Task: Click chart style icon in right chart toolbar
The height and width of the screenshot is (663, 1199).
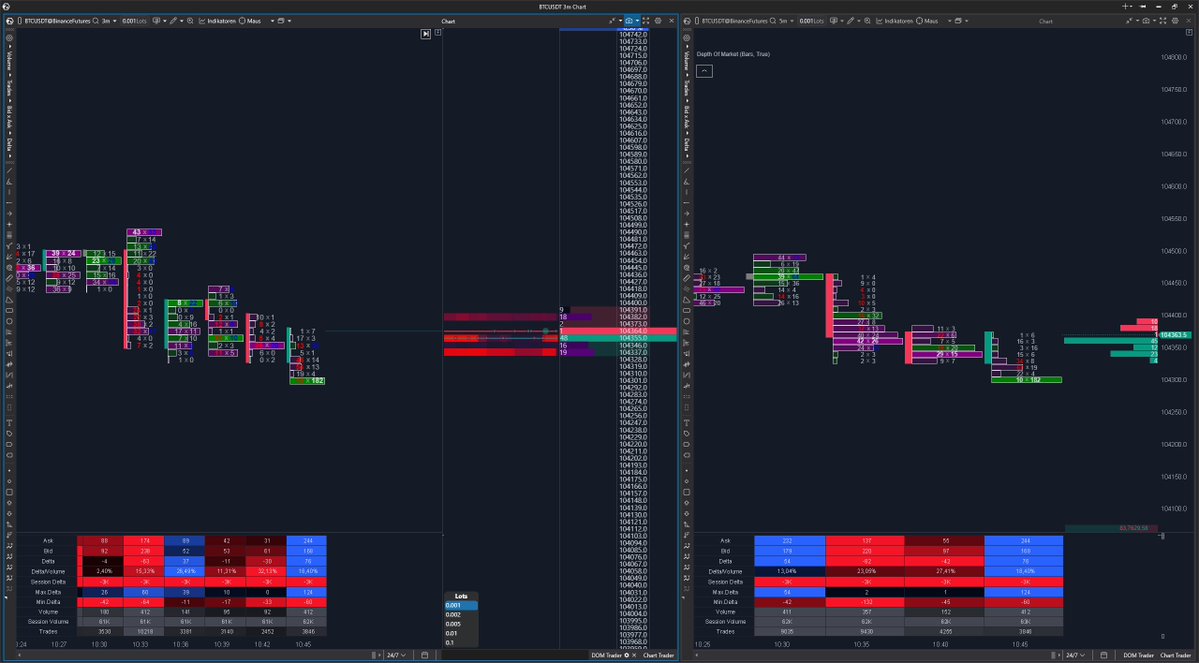Action: (x=833, y=21)
